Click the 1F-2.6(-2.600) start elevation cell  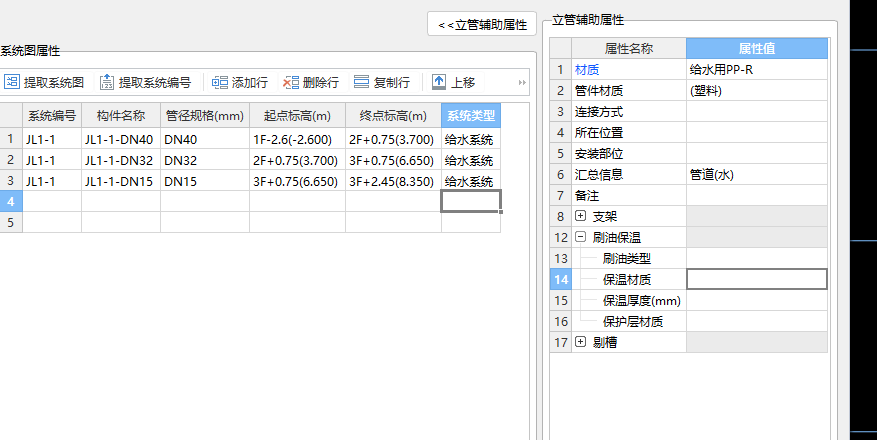click(298, 139)
